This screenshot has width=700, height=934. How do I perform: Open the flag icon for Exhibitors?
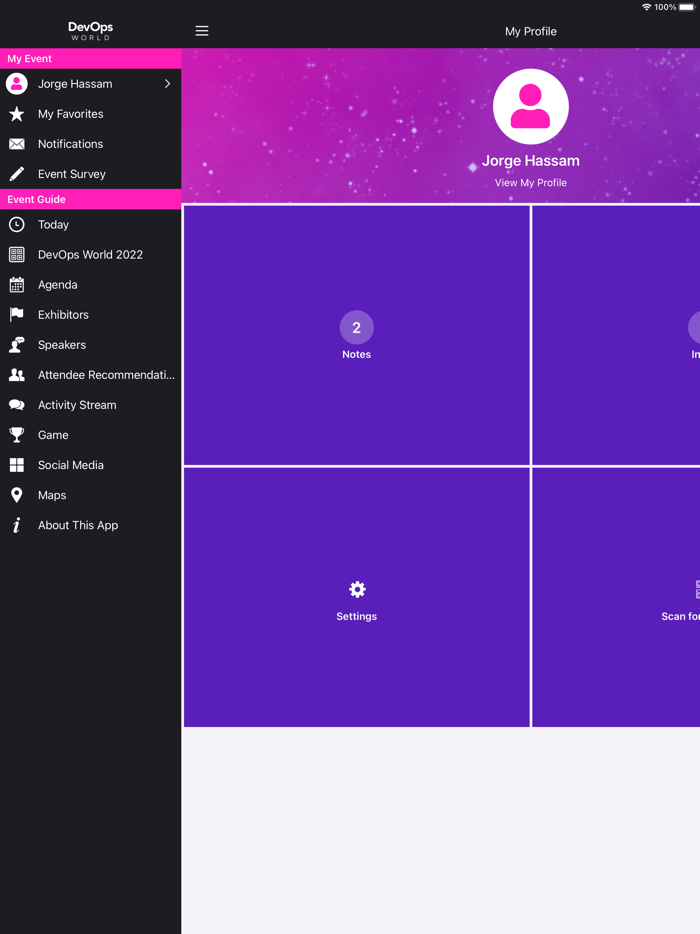(17, 315)
